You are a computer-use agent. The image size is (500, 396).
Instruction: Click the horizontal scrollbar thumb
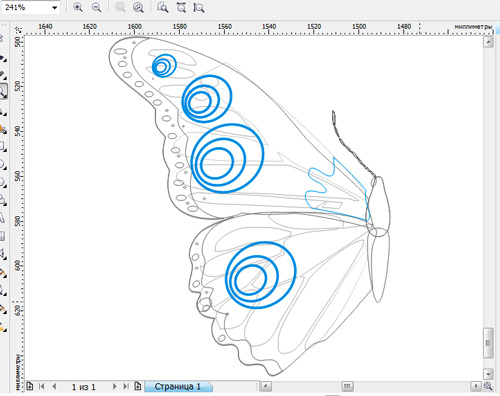(x=347, y=386)
